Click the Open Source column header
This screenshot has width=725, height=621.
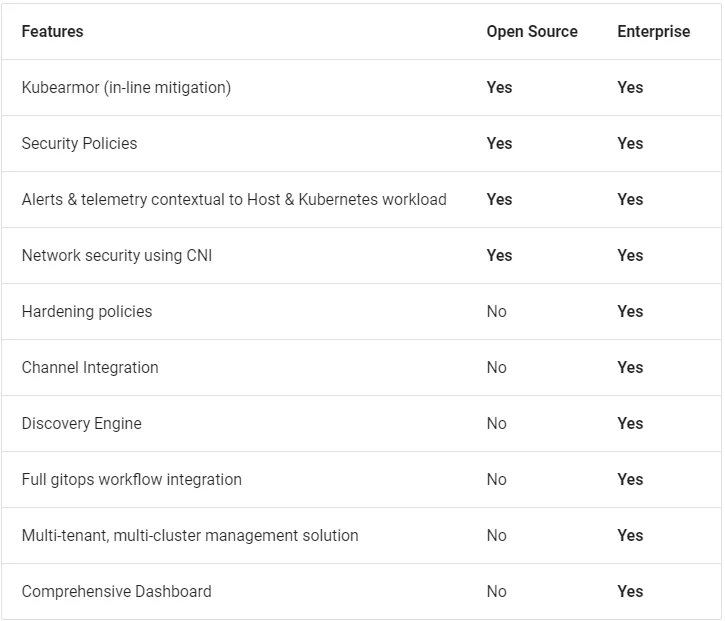532,32
